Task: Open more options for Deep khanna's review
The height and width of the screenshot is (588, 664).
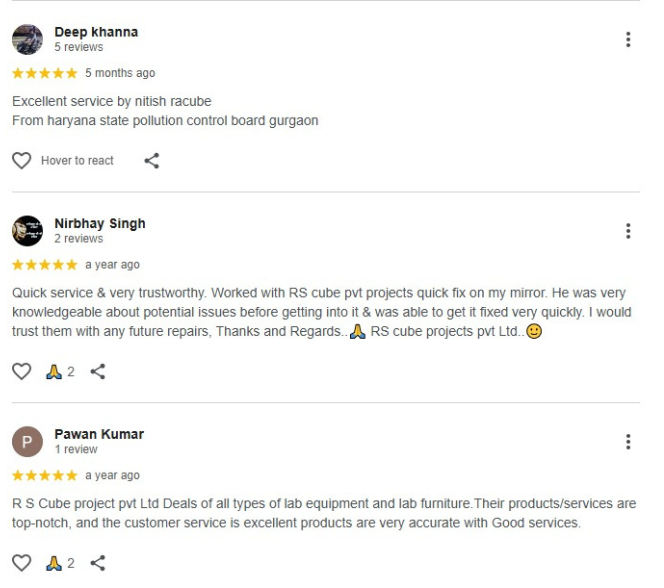Action: click(x=628, y=40)
